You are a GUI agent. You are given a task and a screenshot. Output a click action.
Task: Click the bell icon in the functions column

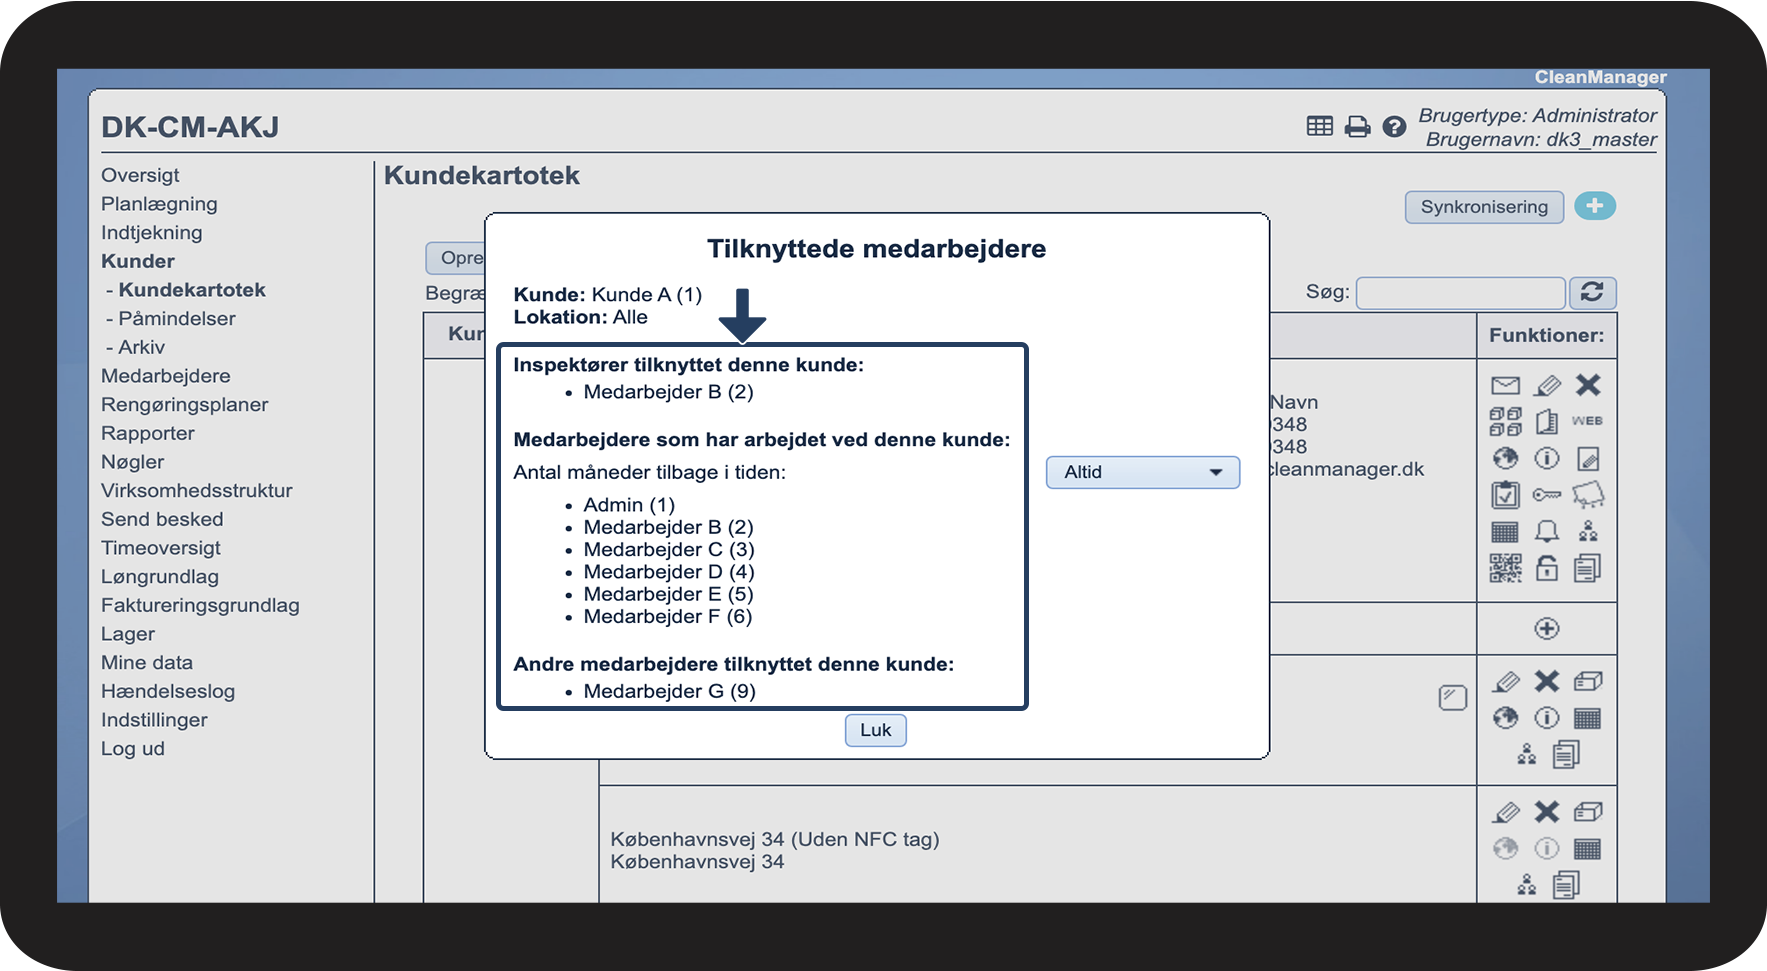[x=1547, y=531]
